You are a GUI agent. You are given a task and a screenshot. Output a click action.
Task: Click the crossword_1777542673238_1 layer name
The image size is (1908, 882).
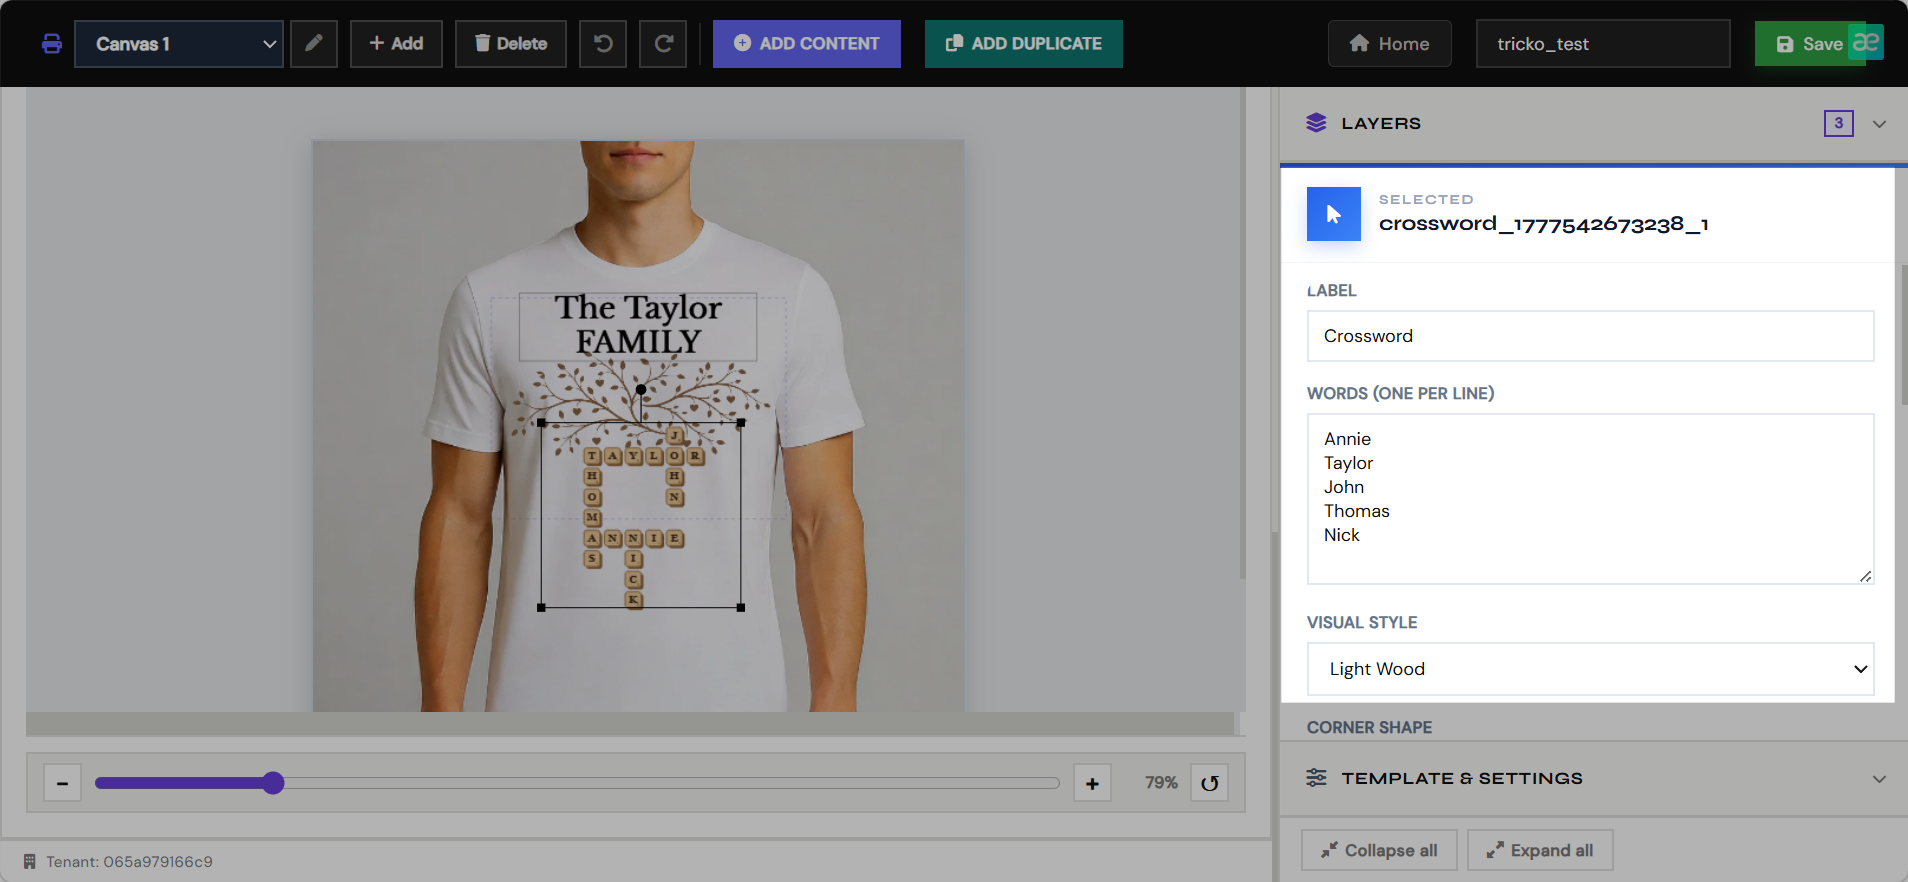[1544, 224]
